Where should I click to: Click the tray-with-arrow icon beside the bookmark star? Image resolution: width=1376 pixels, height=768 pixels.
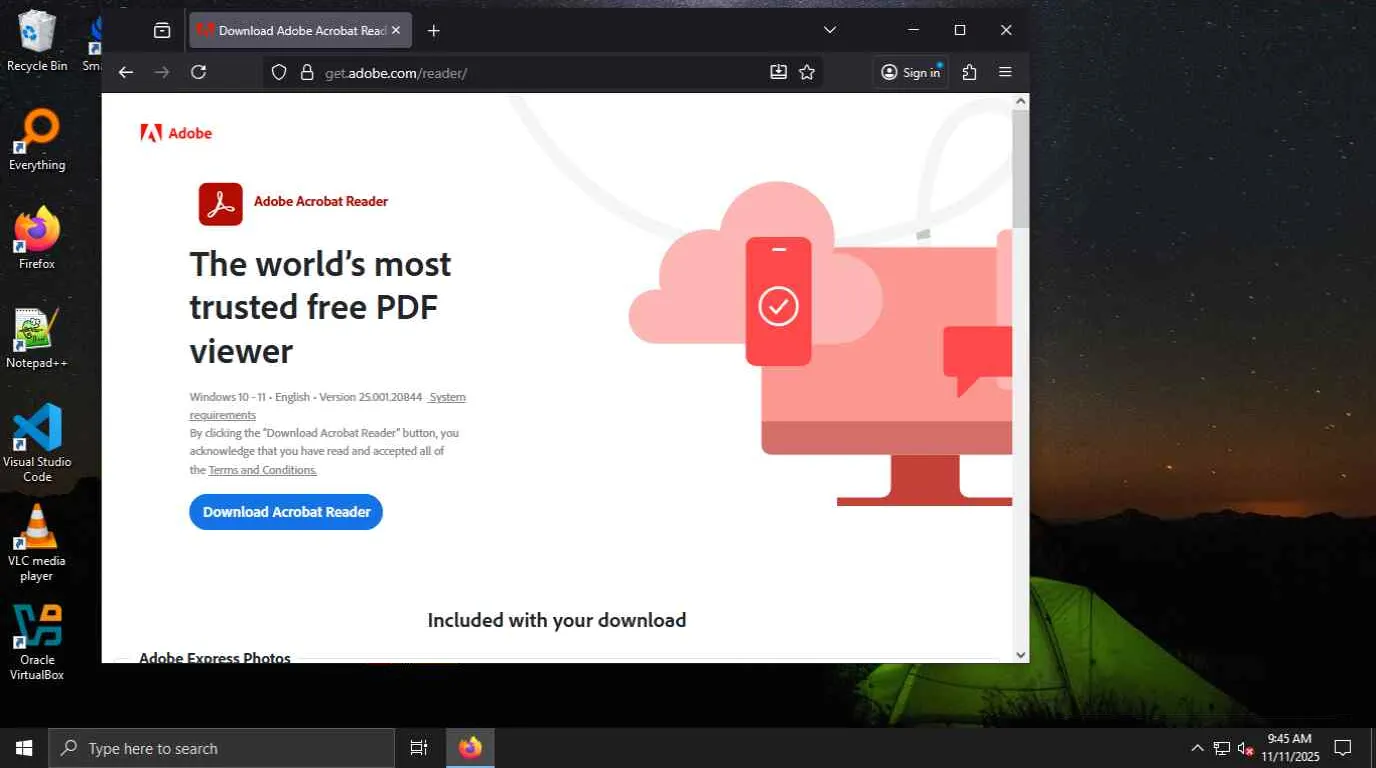pyautogui.click(x=778, y=72)
